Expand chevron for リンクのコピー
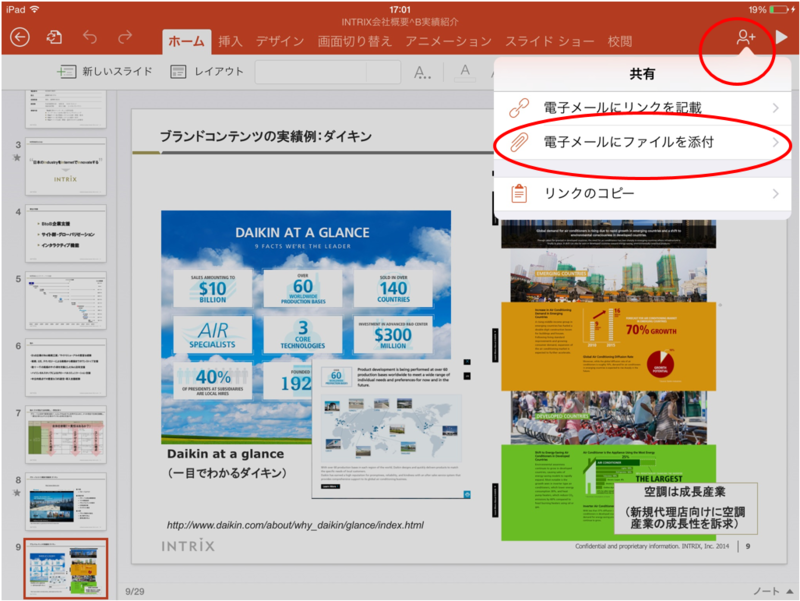 (776, 194)
